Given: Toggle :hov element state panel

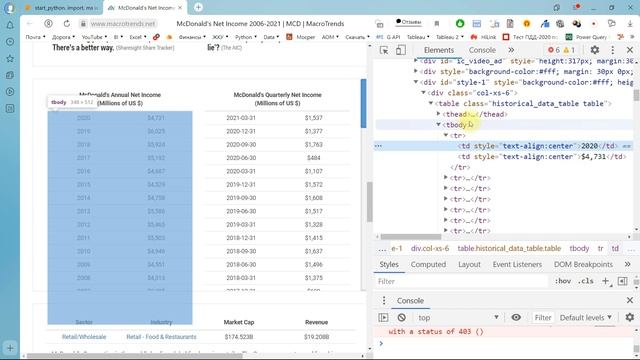Looking at the screenshot, I should coord(562,281).
